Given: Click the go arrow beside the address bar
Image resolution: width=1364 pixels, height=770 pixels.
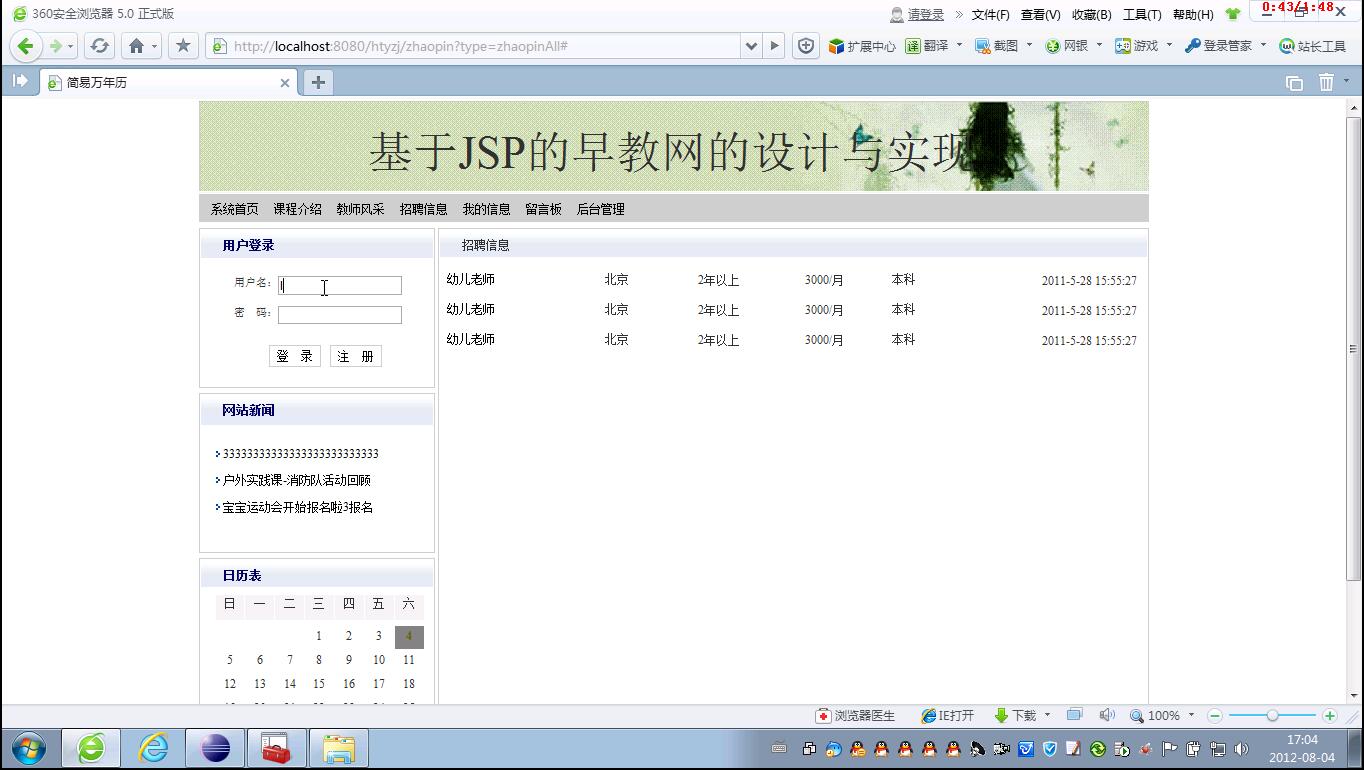Looking at the screenshot, I should [x=774, y=46].
